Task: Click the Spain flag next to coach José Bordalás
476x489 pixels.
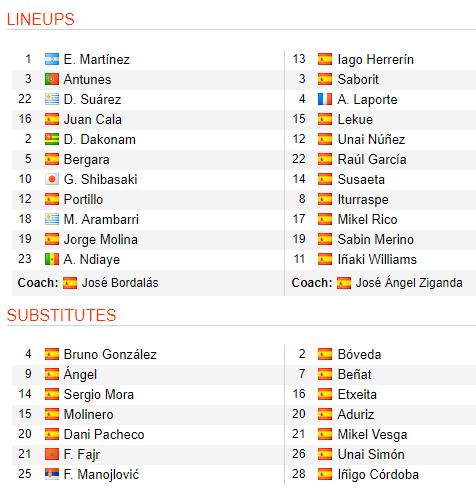Action: point(70,283)
